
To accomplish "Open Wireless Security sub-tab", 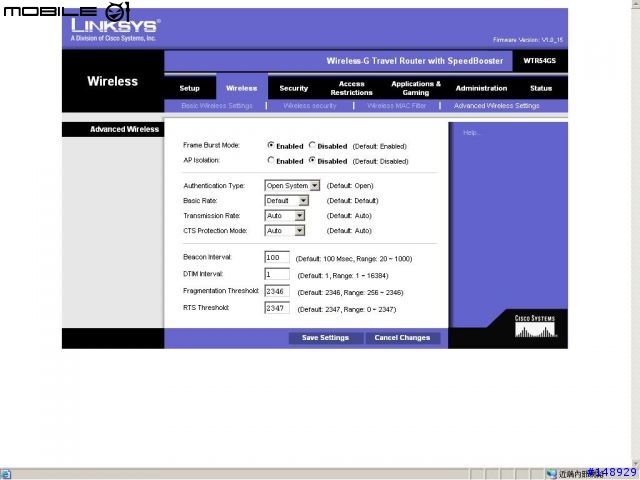I will (310, 106).
